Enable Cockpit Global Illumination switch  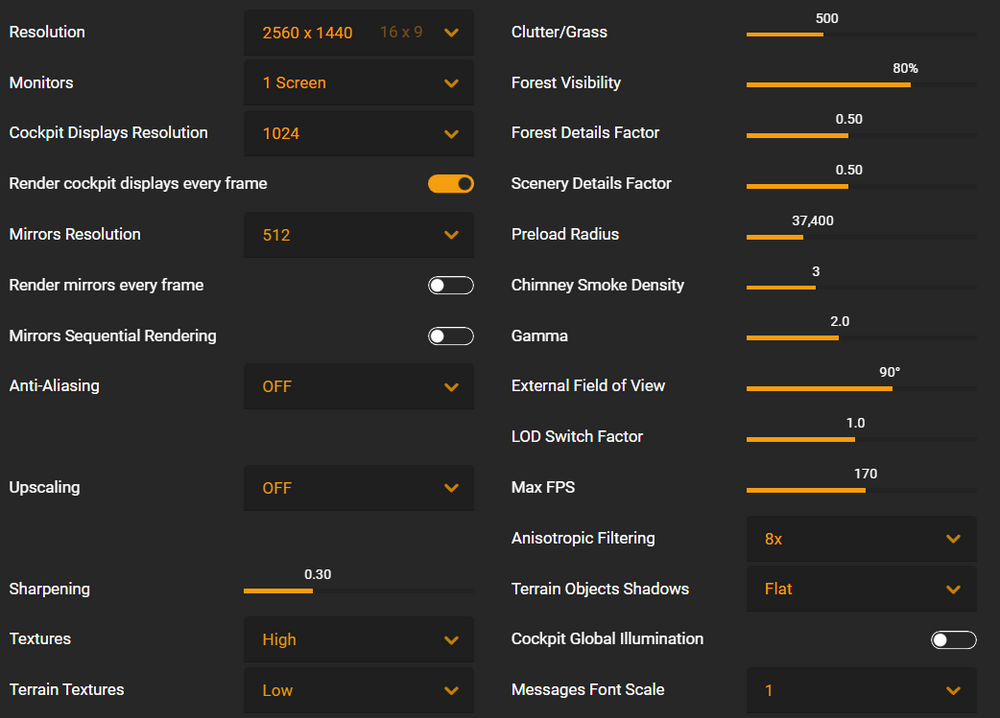(953, 640)
